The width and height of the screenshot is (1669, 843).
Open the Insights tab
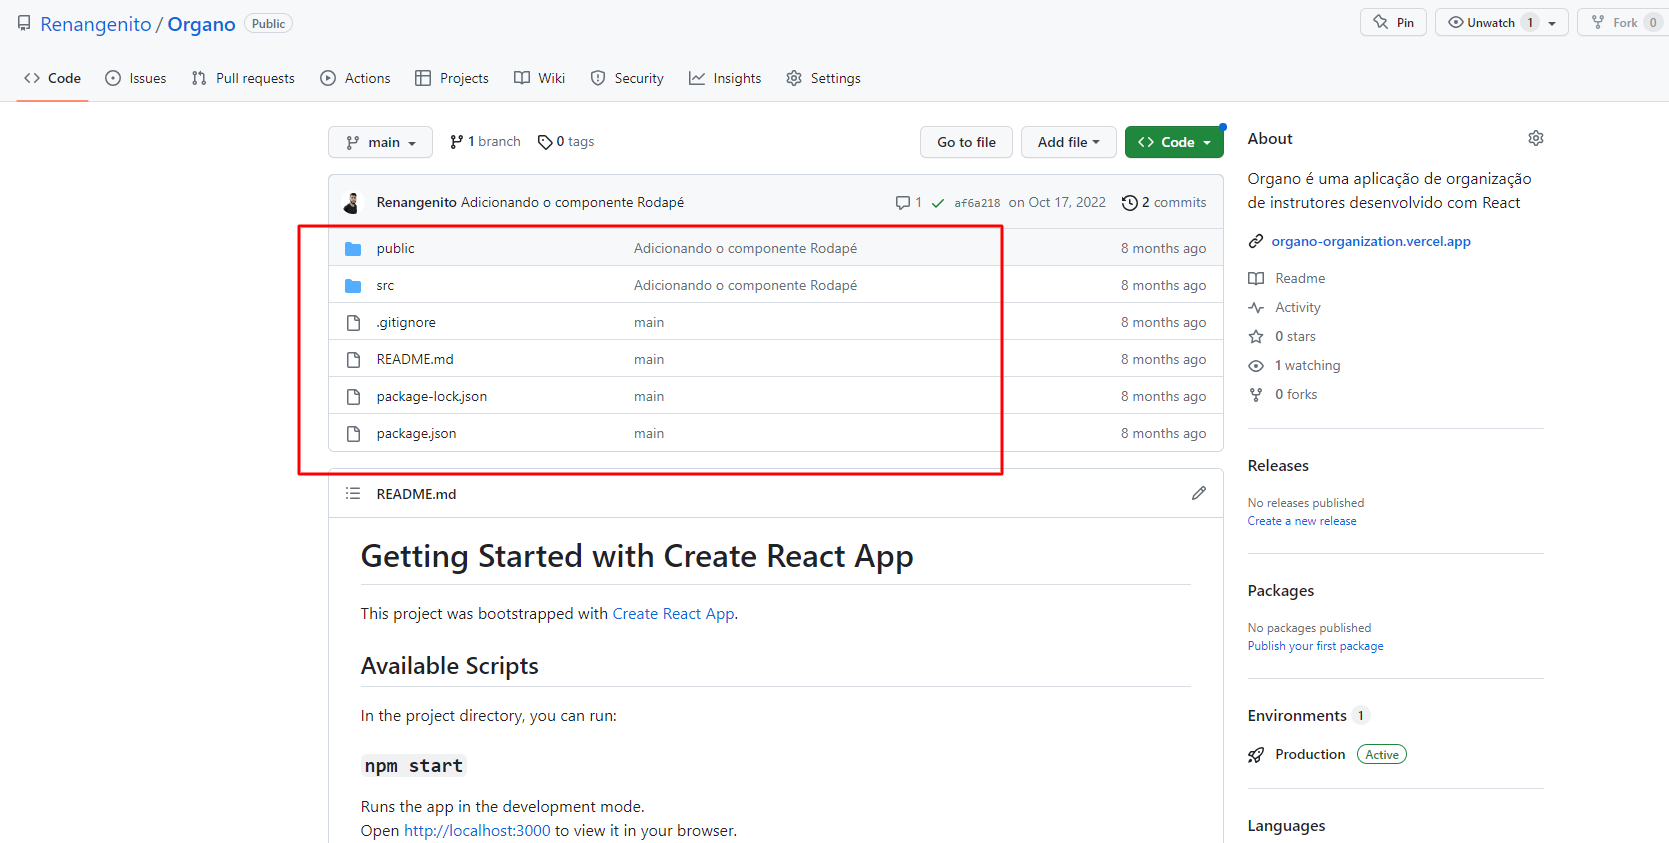tap(725, 78)
